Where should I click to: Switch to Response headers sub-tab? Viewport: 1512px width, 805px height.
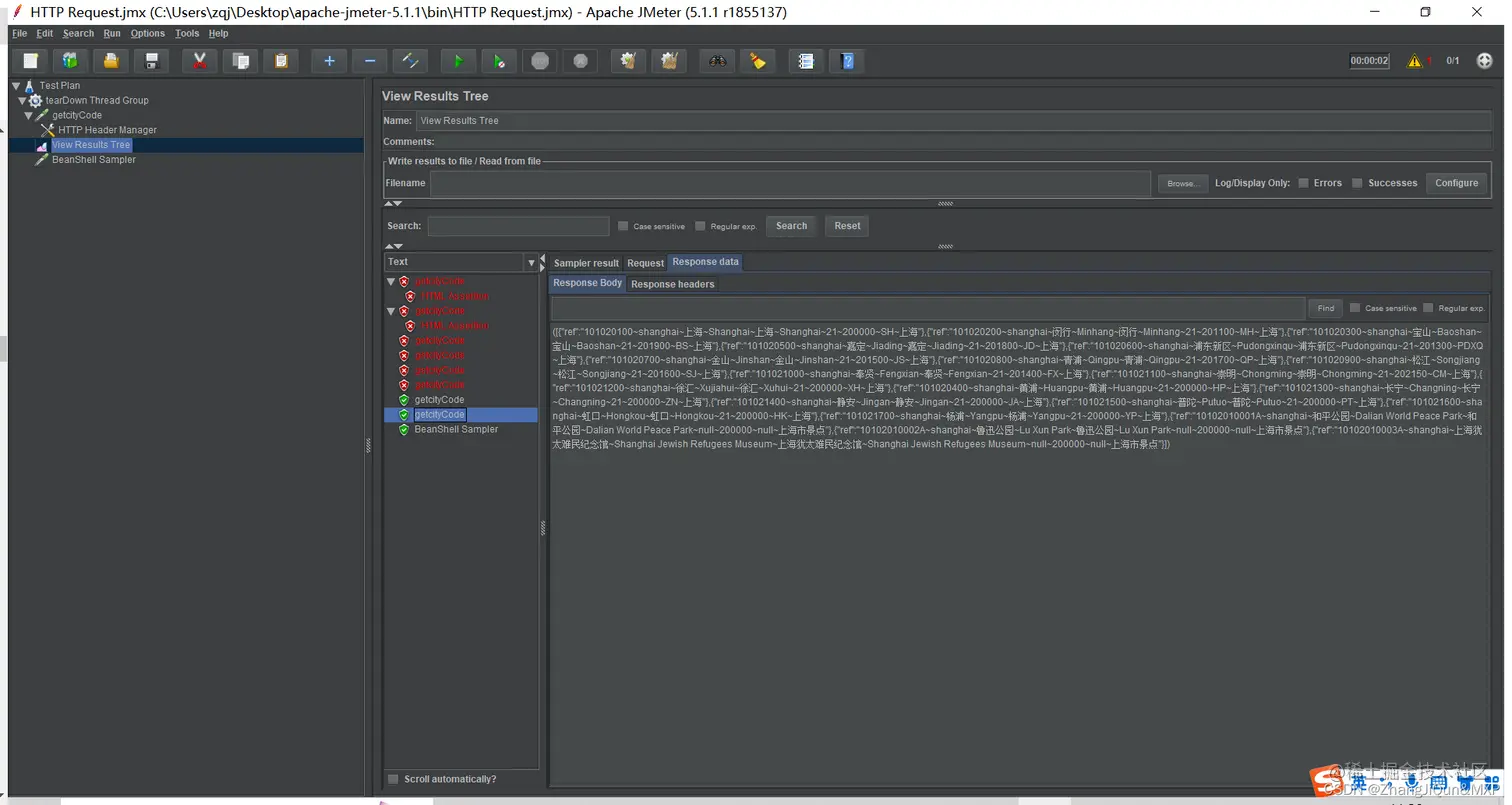coord(673,284)
